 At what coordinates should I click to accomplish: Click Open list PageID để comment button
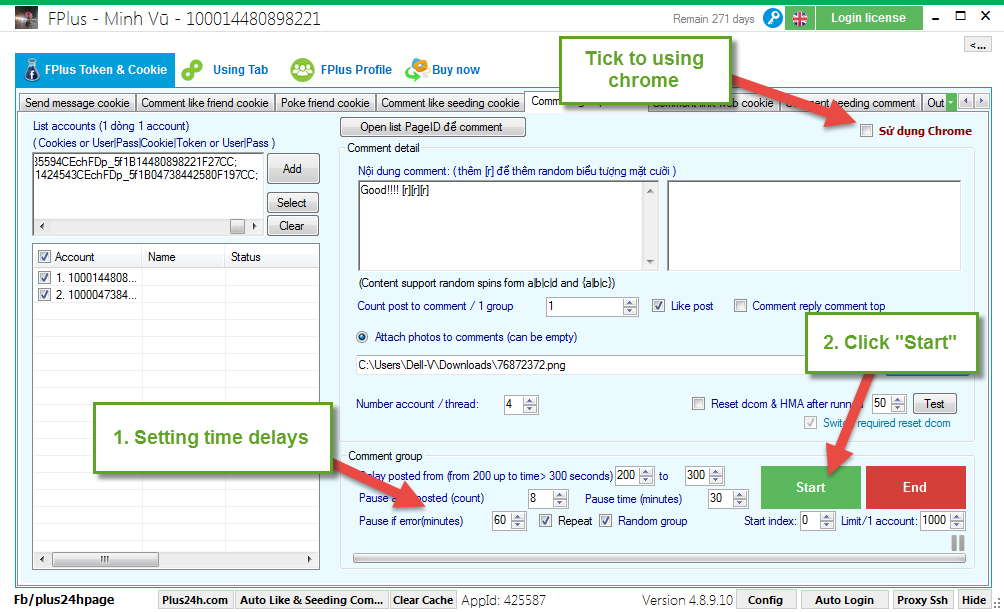coord(432,127)
